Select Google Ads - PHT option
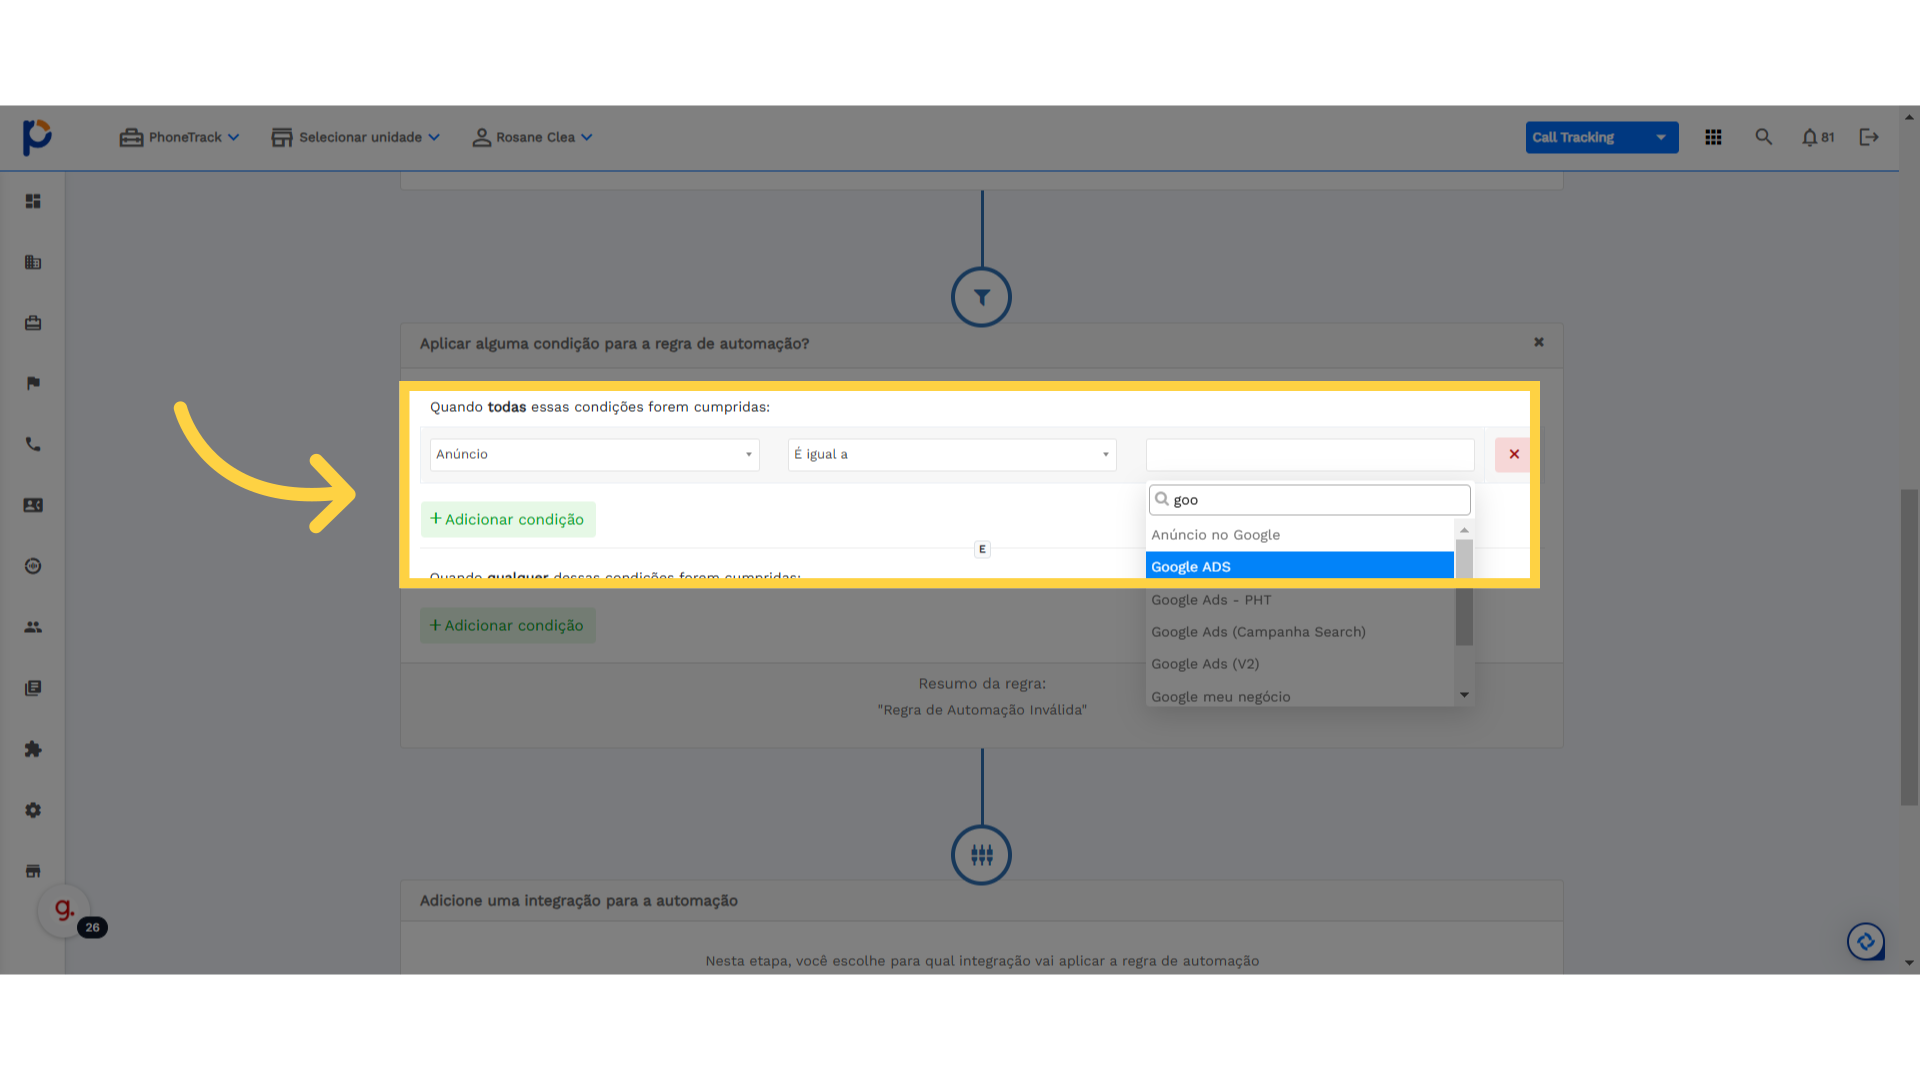 coord(1299,600)
